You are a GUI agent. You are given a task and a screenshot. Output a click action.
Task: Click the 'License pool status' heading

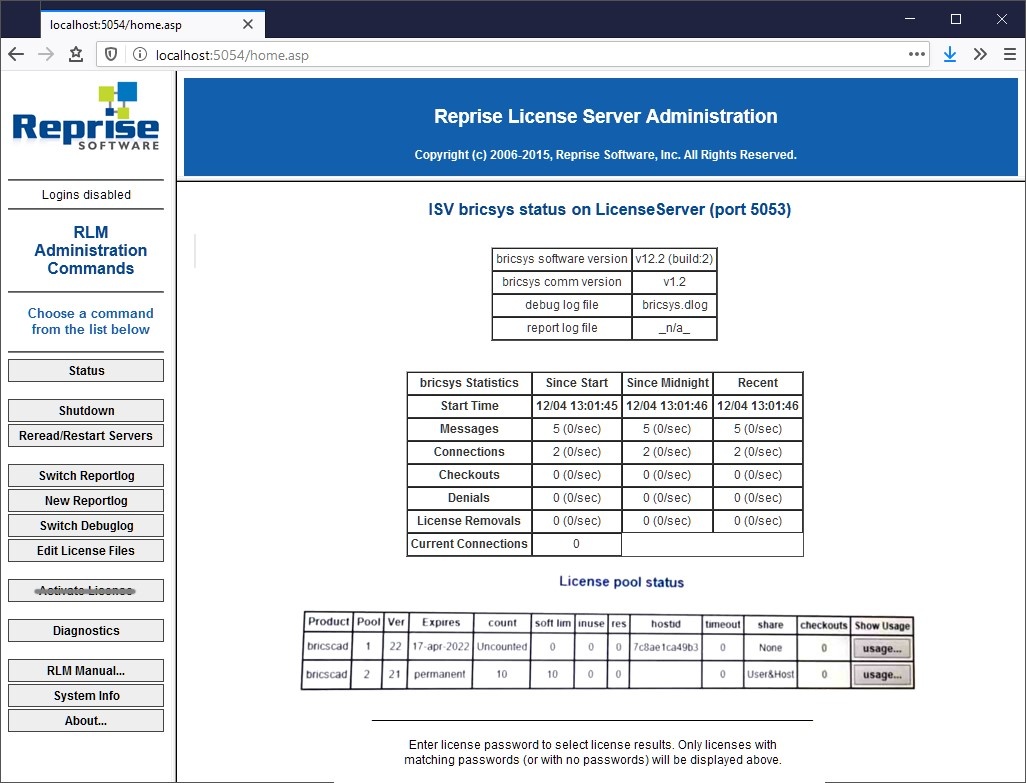coord(622,582)
